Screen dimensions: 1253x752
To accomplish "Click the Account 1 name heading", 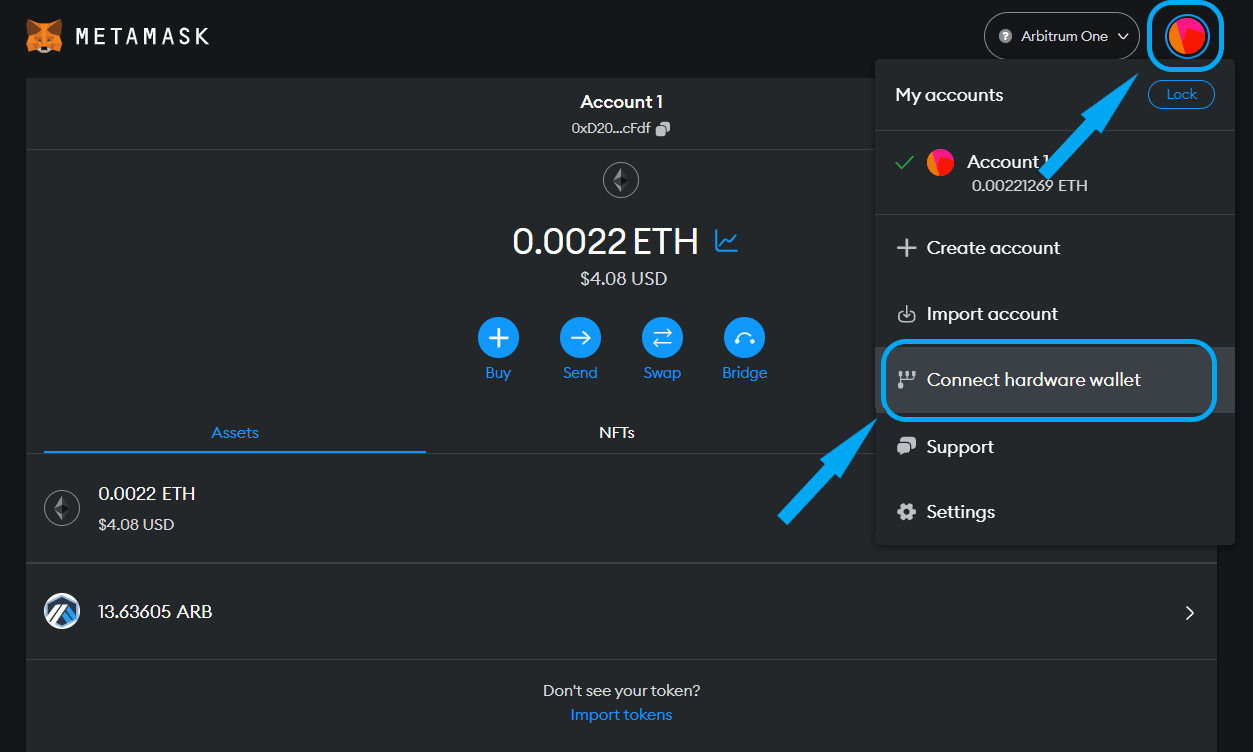I will click(621, 102).
